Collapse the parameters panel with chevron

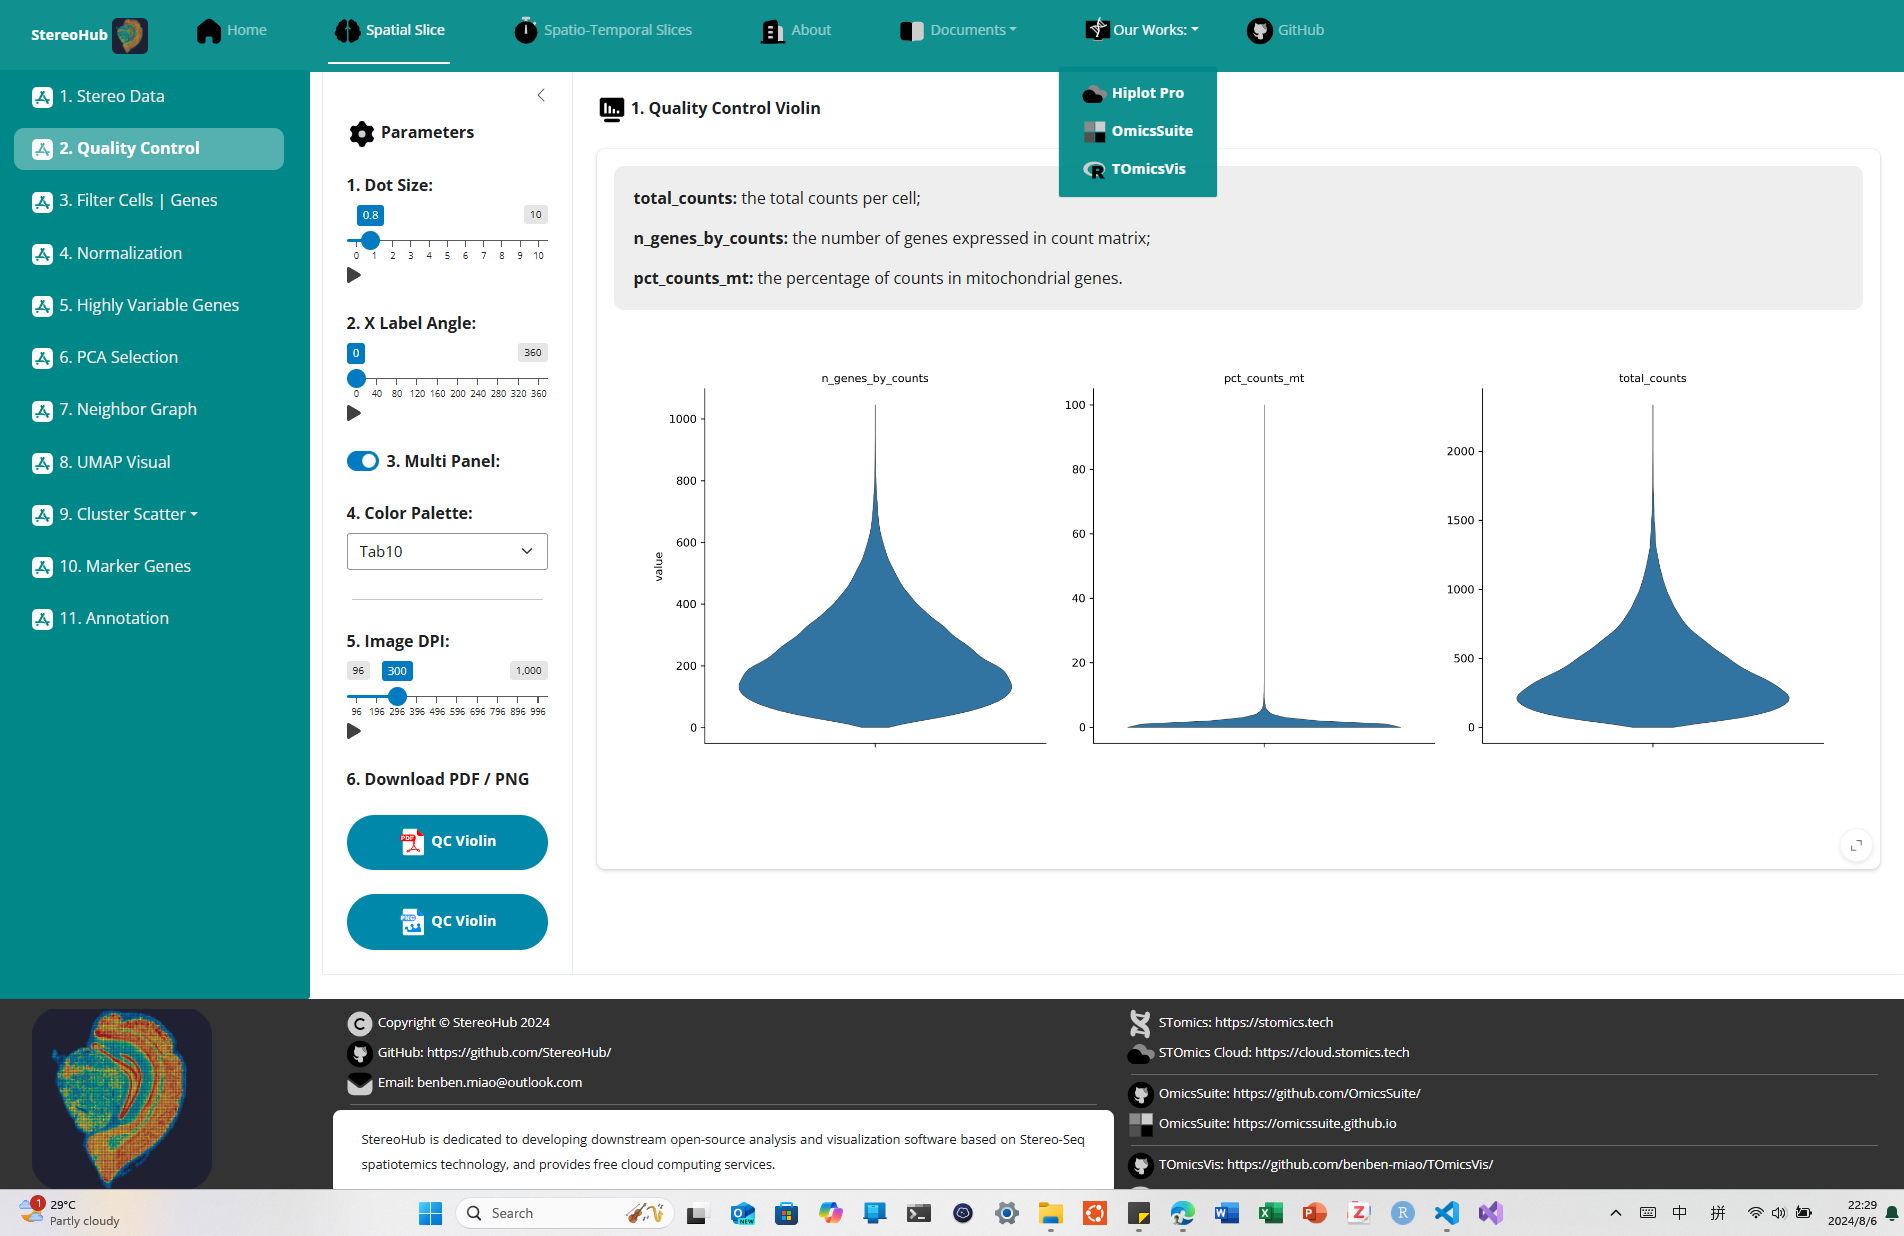tap(541, 96)
